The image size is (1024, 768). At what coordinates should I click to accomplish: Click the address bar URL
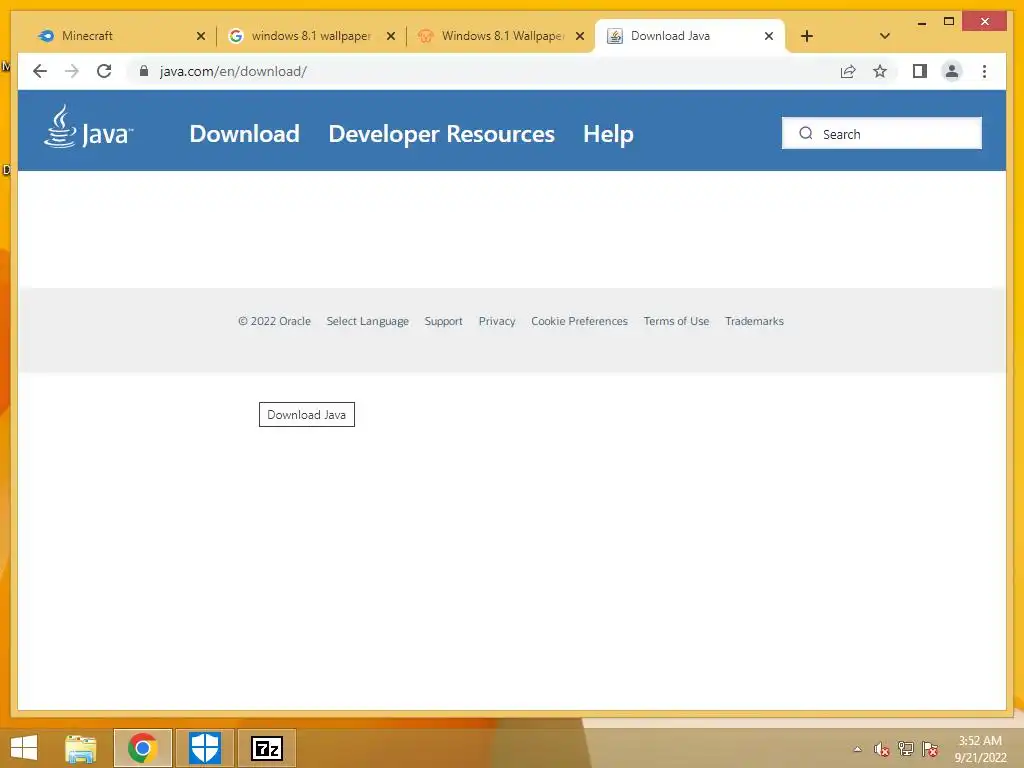233,71
